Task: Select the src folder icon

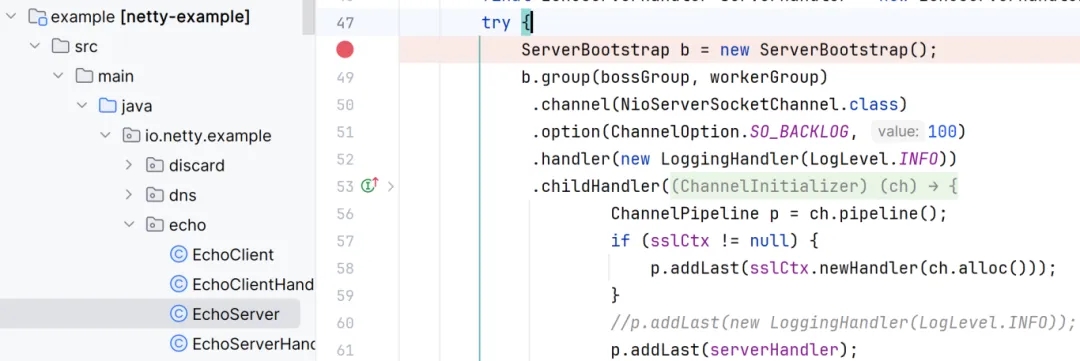Action: click(x=61, y=46)
